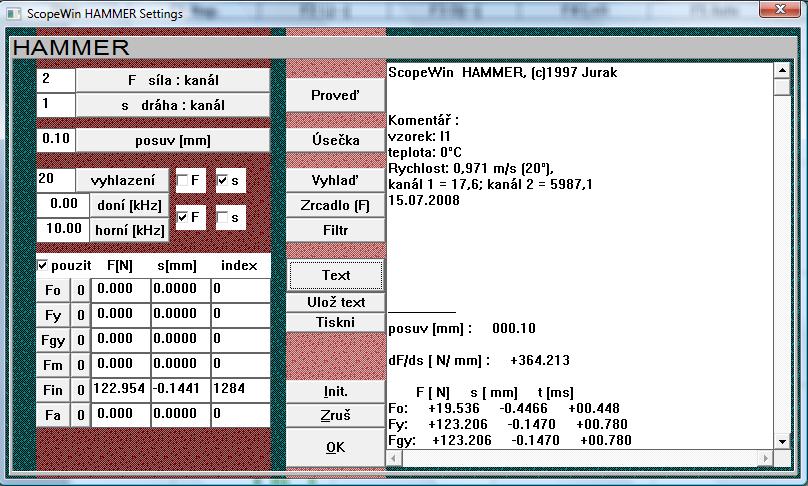Viewport: 808px width, 486px height.
Task: Click the Zrcadlo (F) button
Action: [x=335, y=205]
